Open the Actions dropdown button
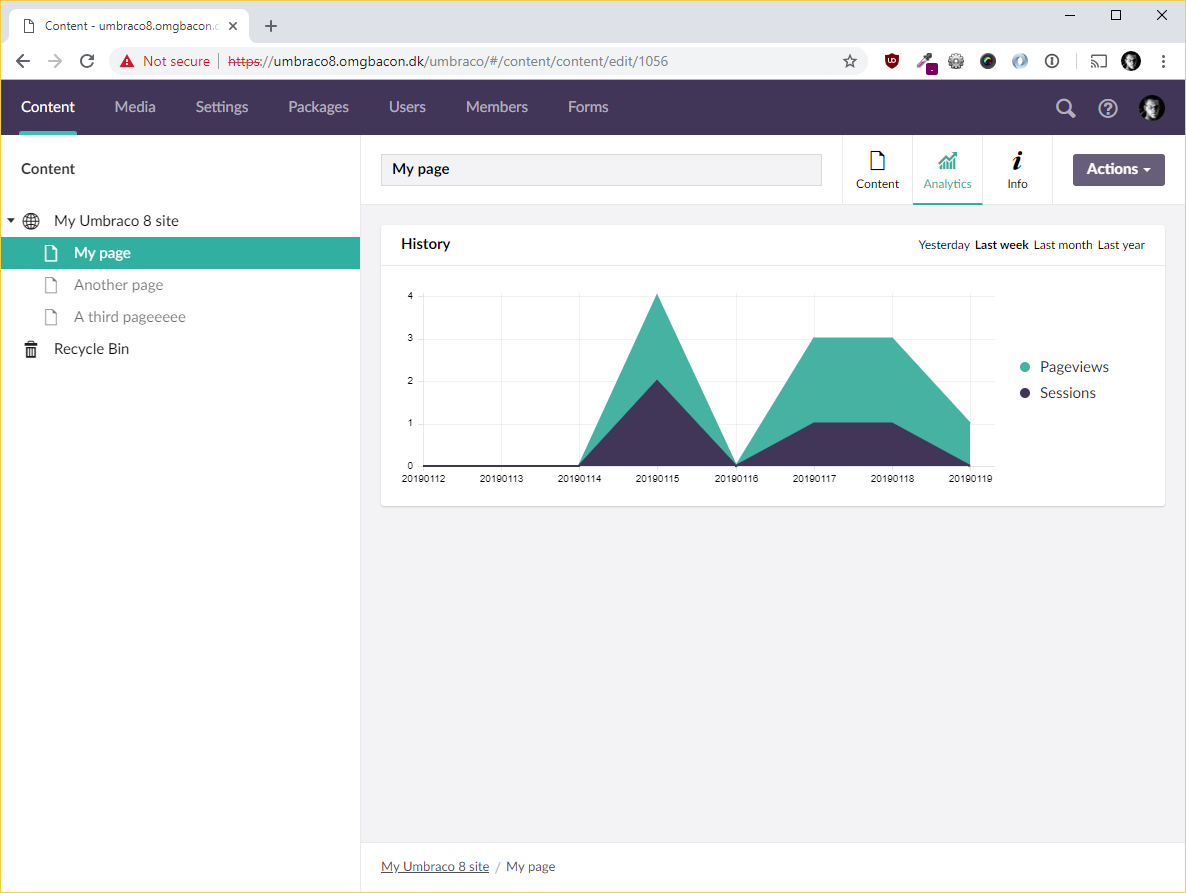 coord(1118,169)
